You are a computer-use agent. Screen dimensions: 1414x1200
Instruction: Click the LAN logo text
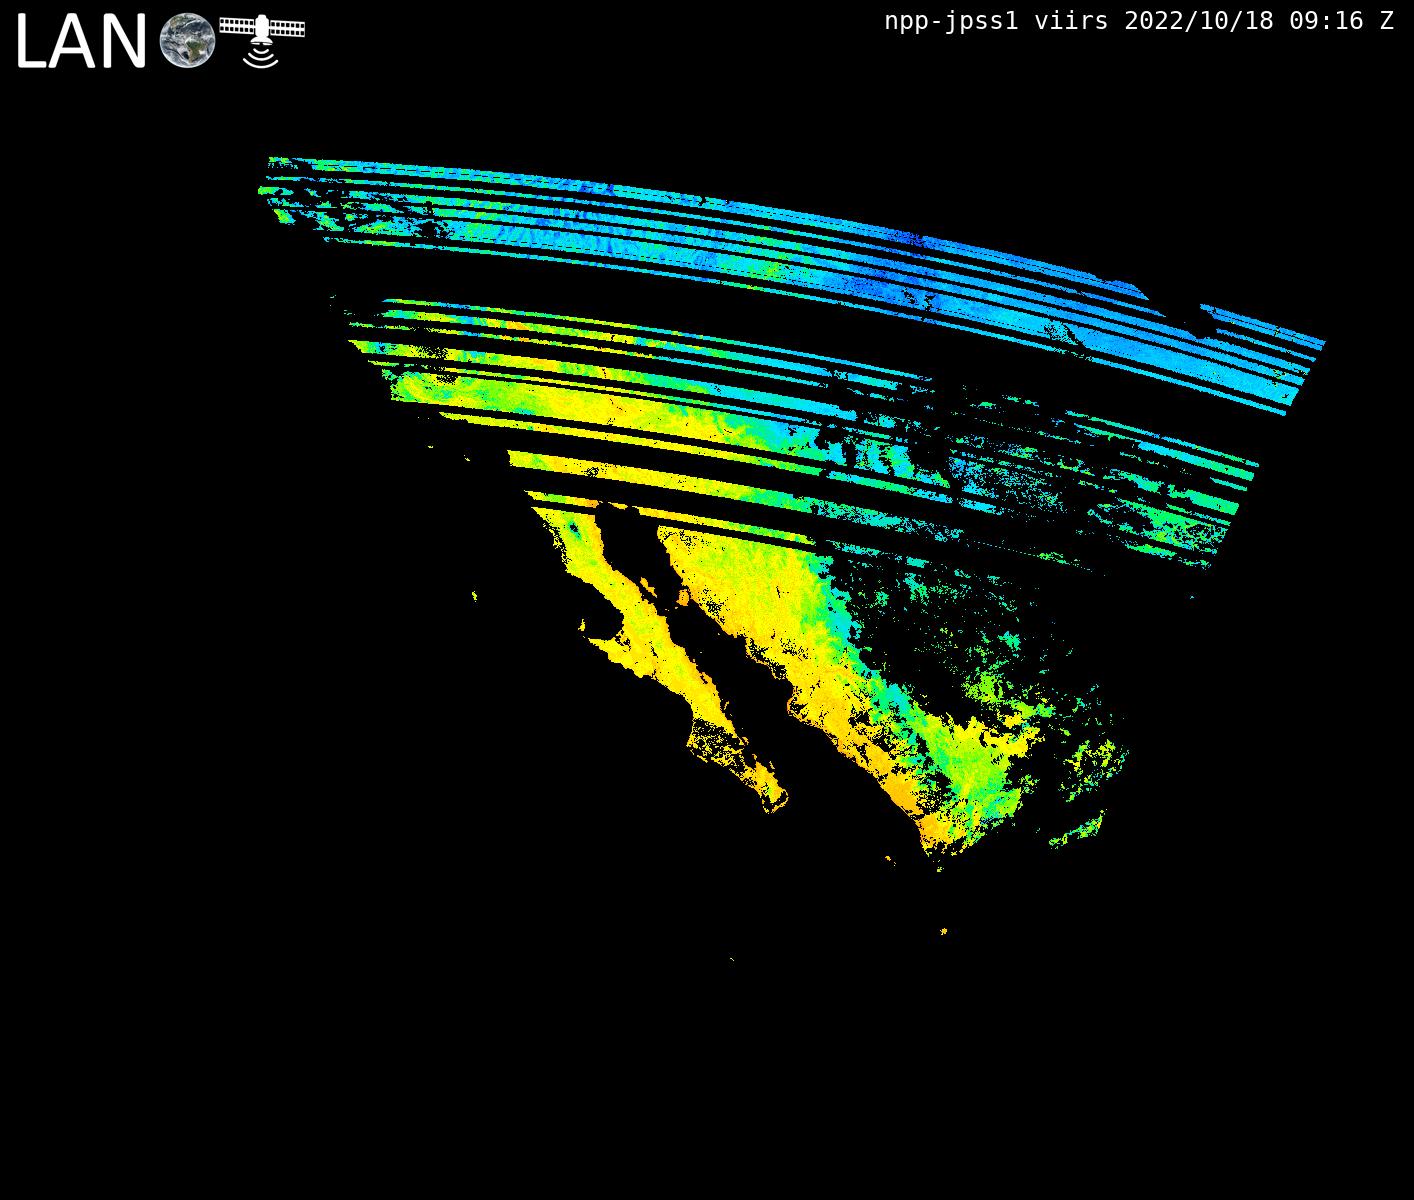[x=81, y=43]
